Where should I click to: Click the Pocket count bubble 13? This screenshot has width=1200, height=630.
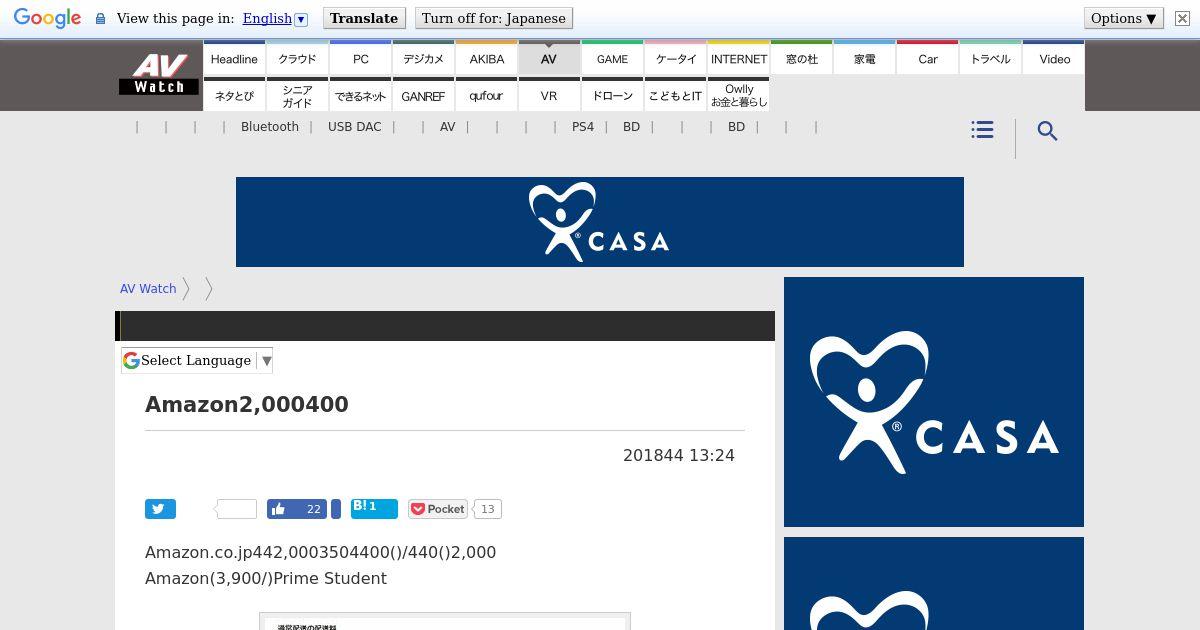point(487,509)
